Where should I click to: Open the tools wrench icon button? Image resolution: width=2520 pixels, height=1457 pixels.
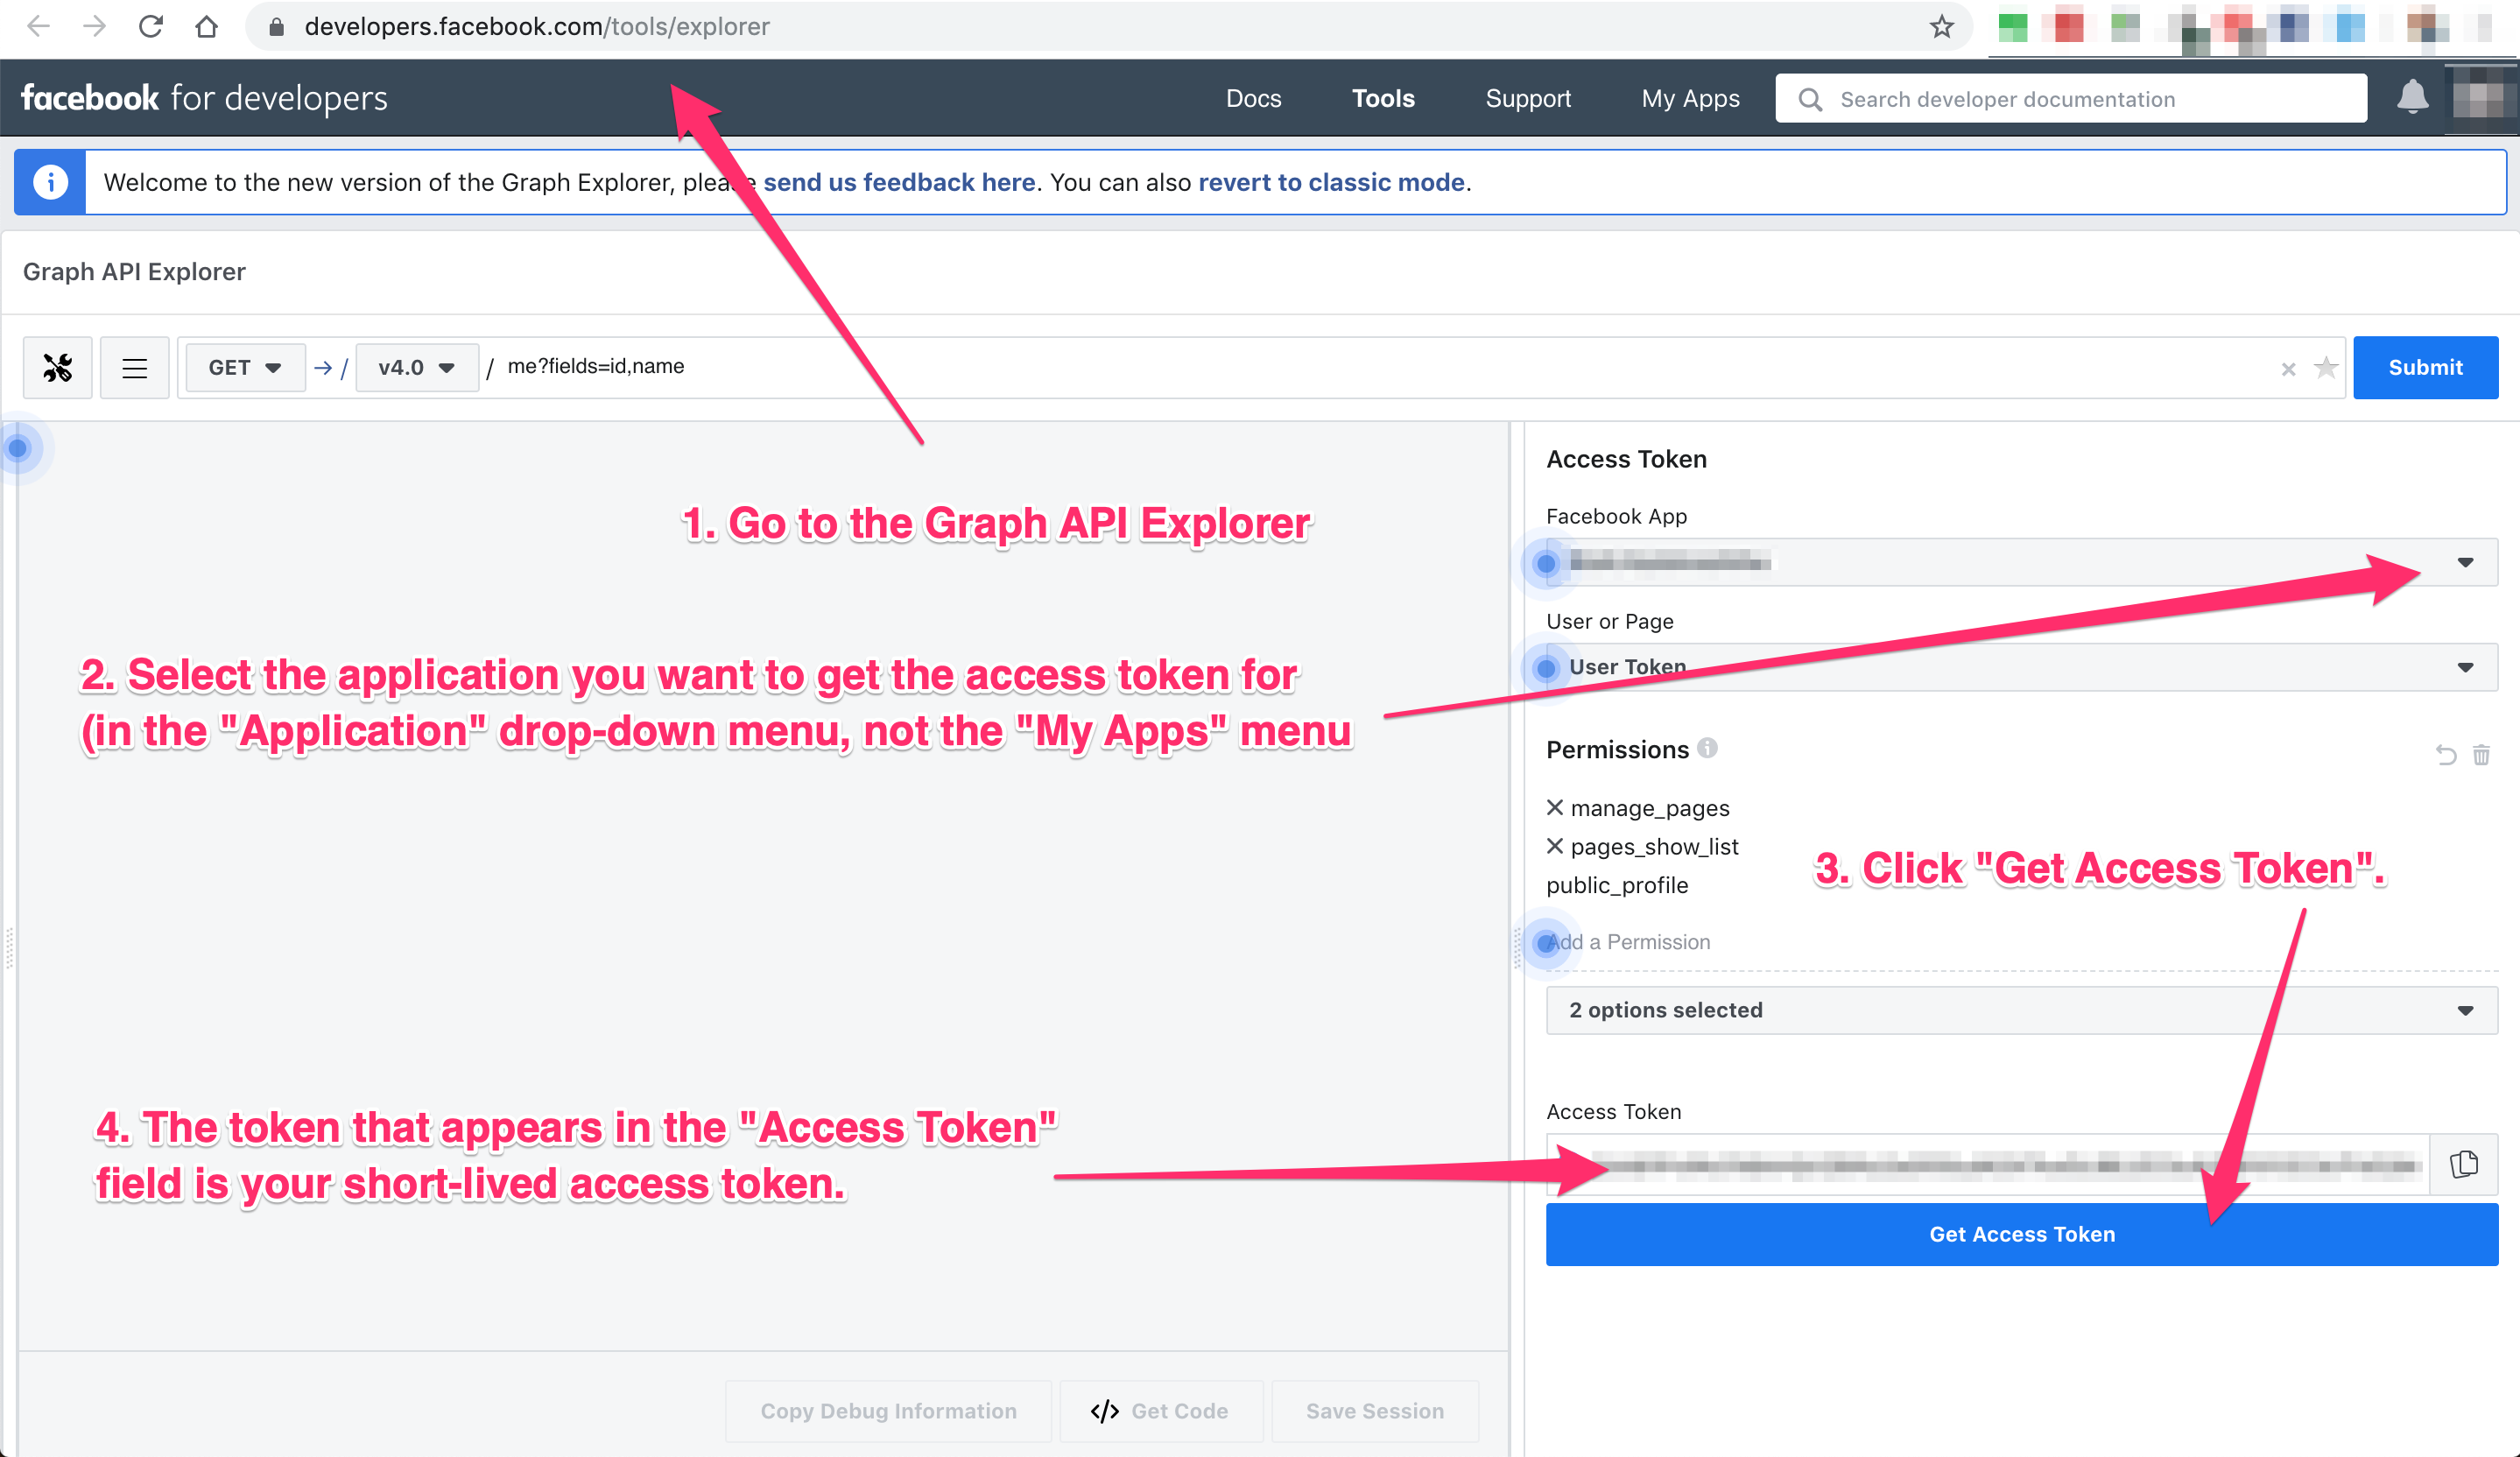pyautogui.click(x=58, y=368)
